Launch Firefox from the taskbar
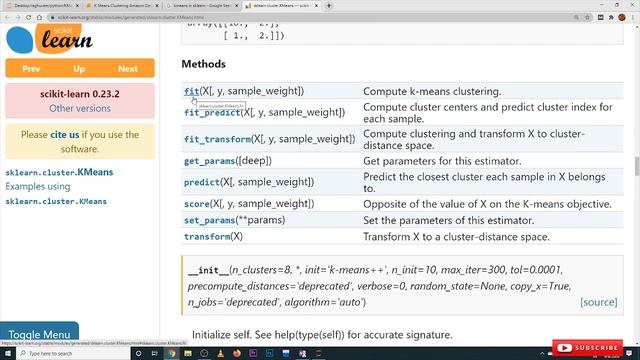Screen dimensions: 640x360 pyautogui.click(x=237, y=353)
